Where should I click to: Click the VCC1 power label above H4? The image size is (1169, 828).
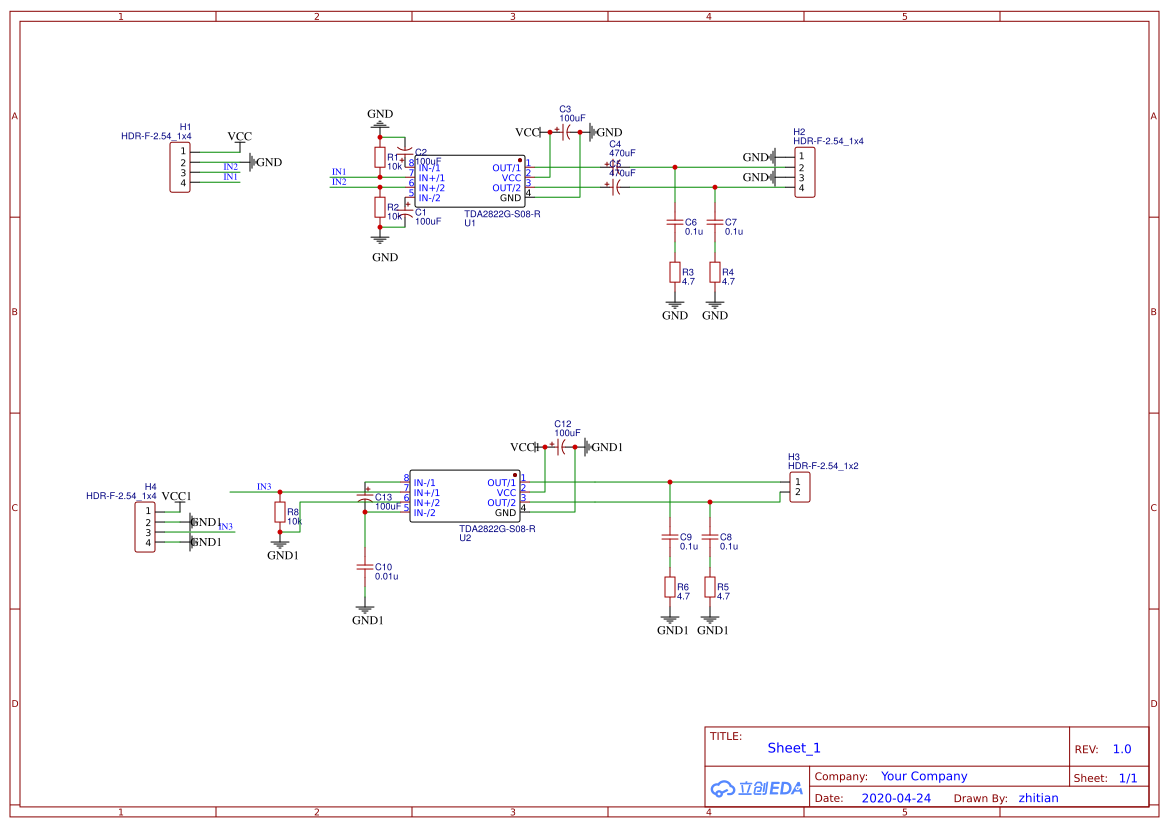177,496
